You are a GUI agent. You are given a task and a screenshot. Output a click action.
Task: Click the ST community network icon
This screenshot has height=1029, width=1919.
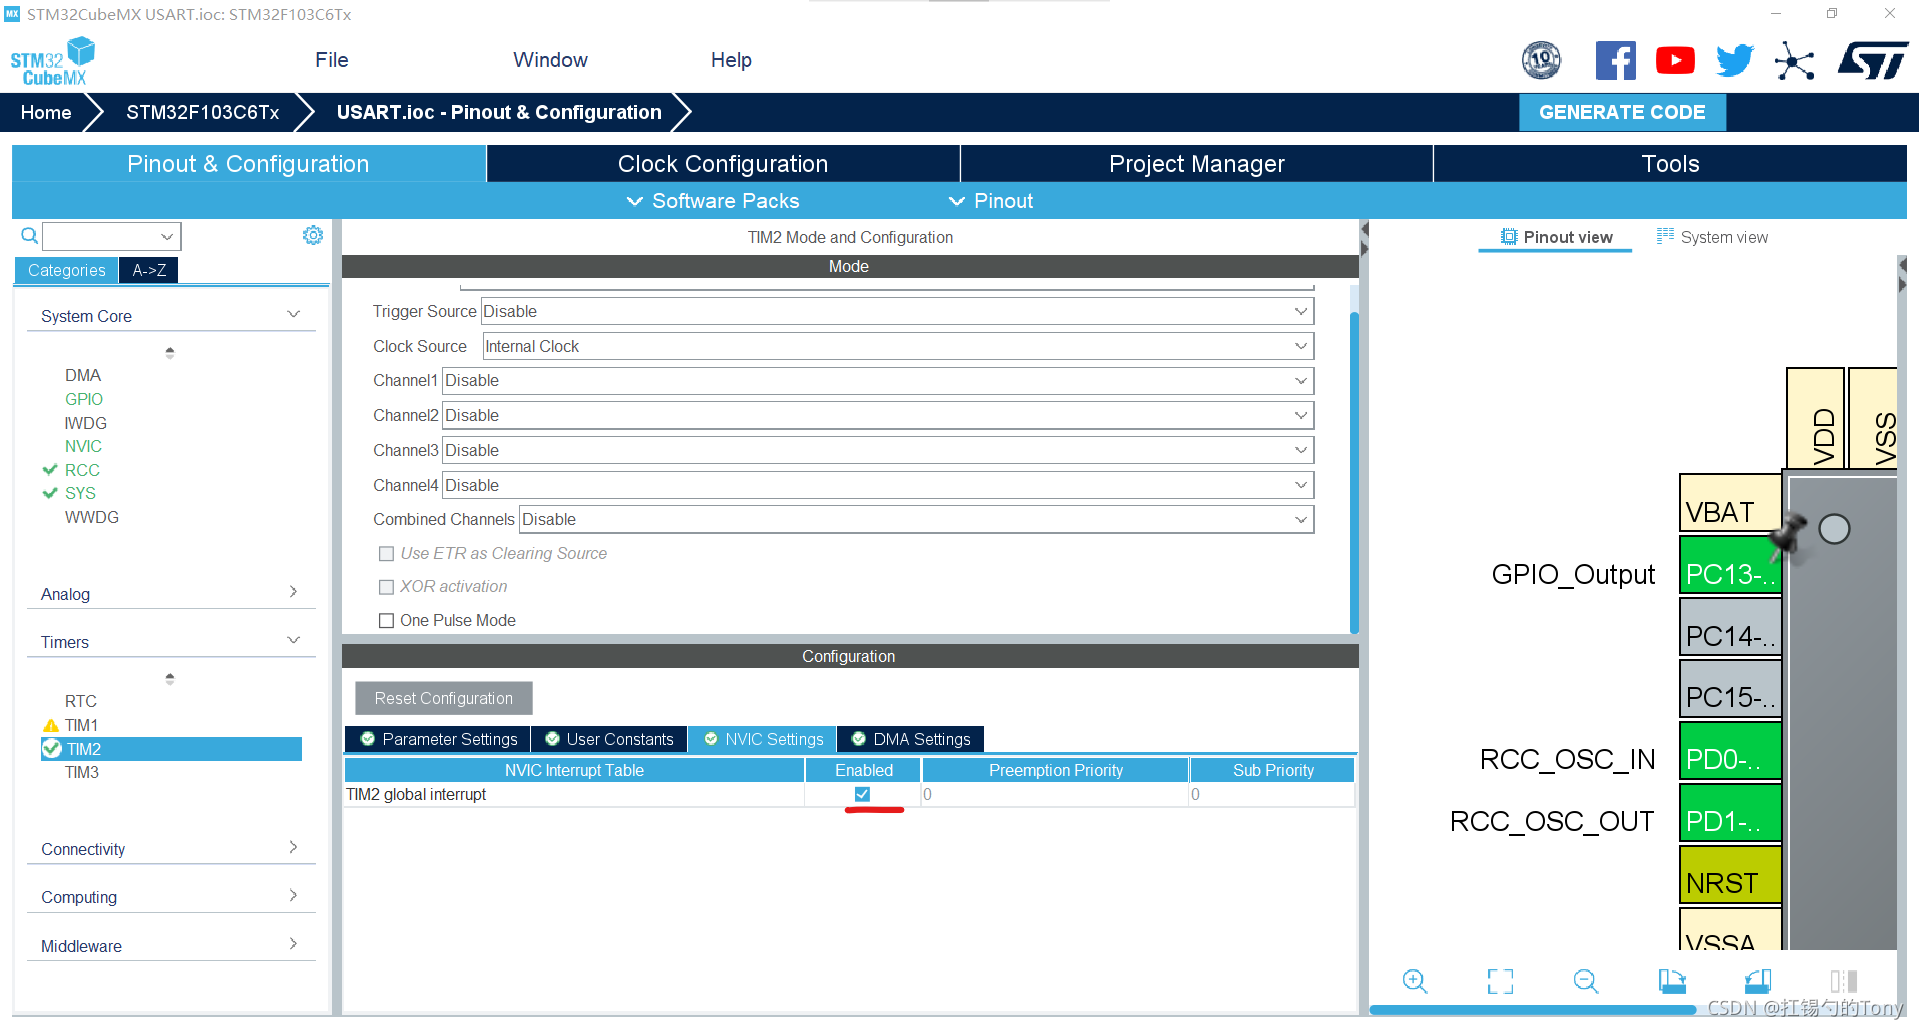pos(1795,61)
